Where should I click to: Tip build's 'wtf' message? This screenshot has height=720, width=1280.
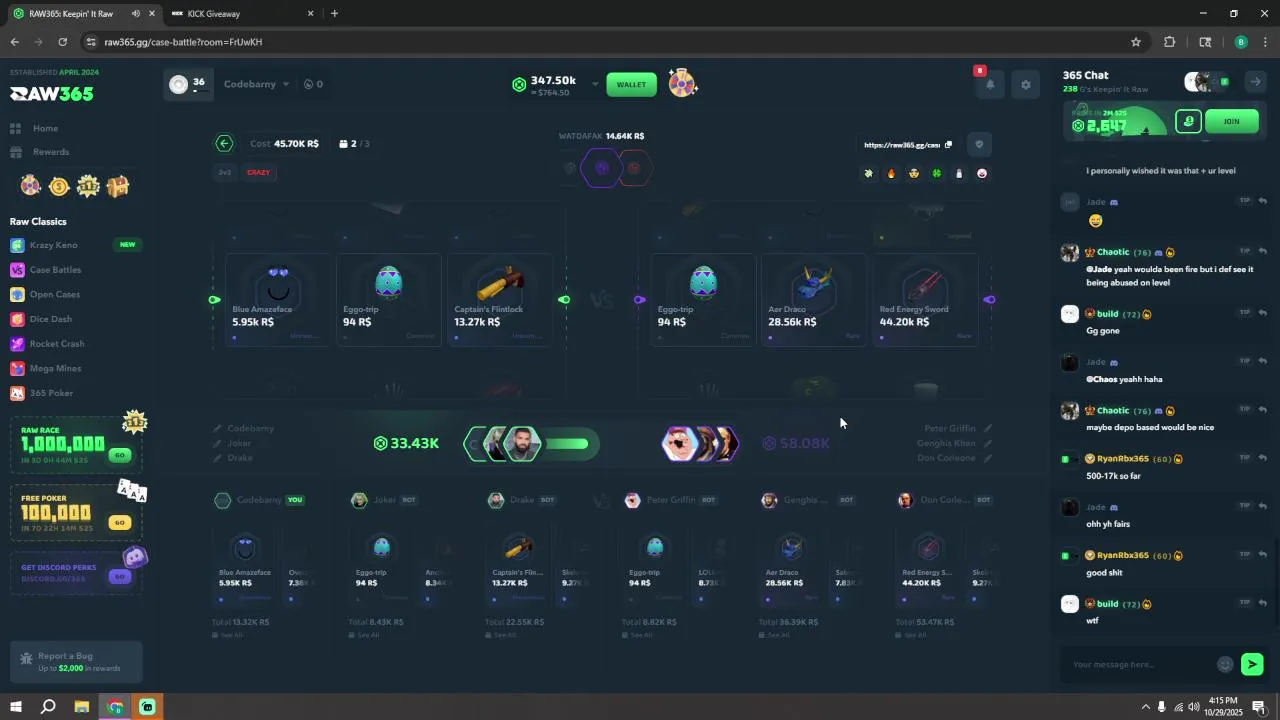click(x=1245, y=602)
